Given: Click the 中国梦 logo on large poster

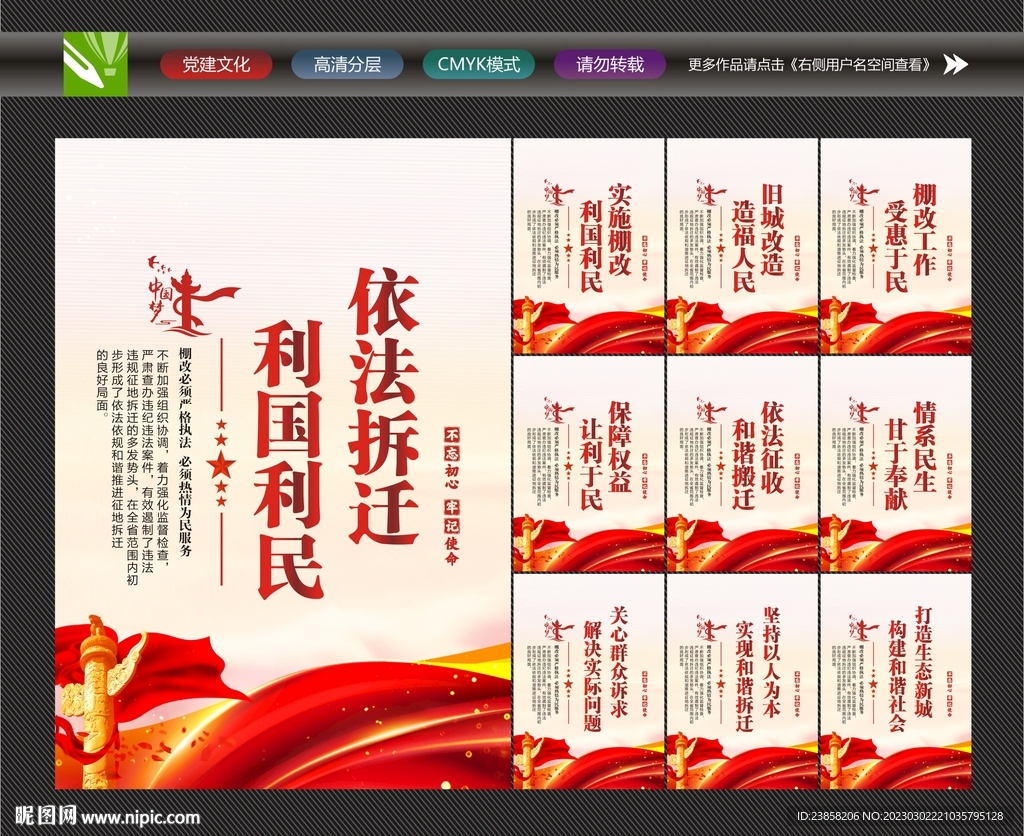Looking at the screenshot, I should [192, 295].
